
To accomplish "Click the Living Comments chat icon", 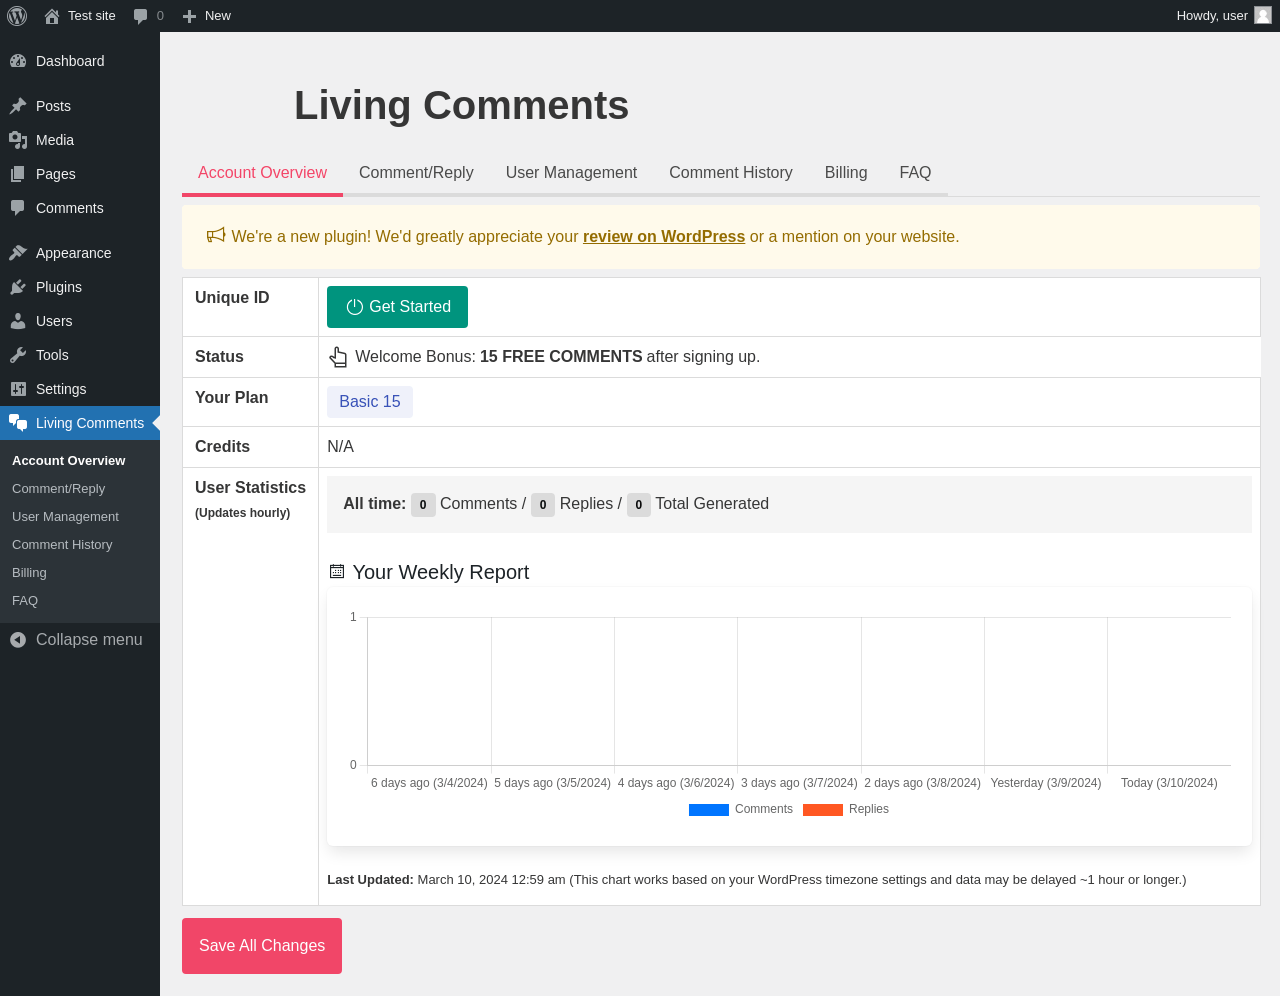I will [18, 423].
